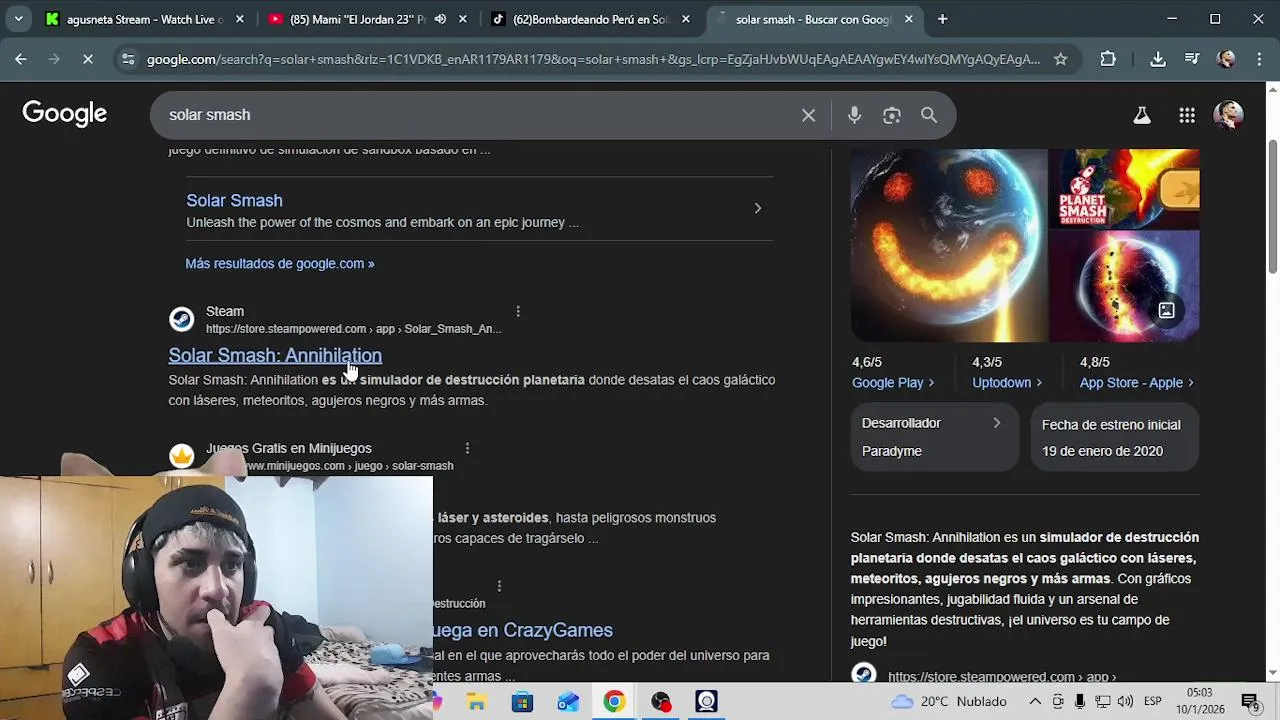Open the Uptodown rating link
This screenshot has width=1280, height=720.
coord(1007,383)
